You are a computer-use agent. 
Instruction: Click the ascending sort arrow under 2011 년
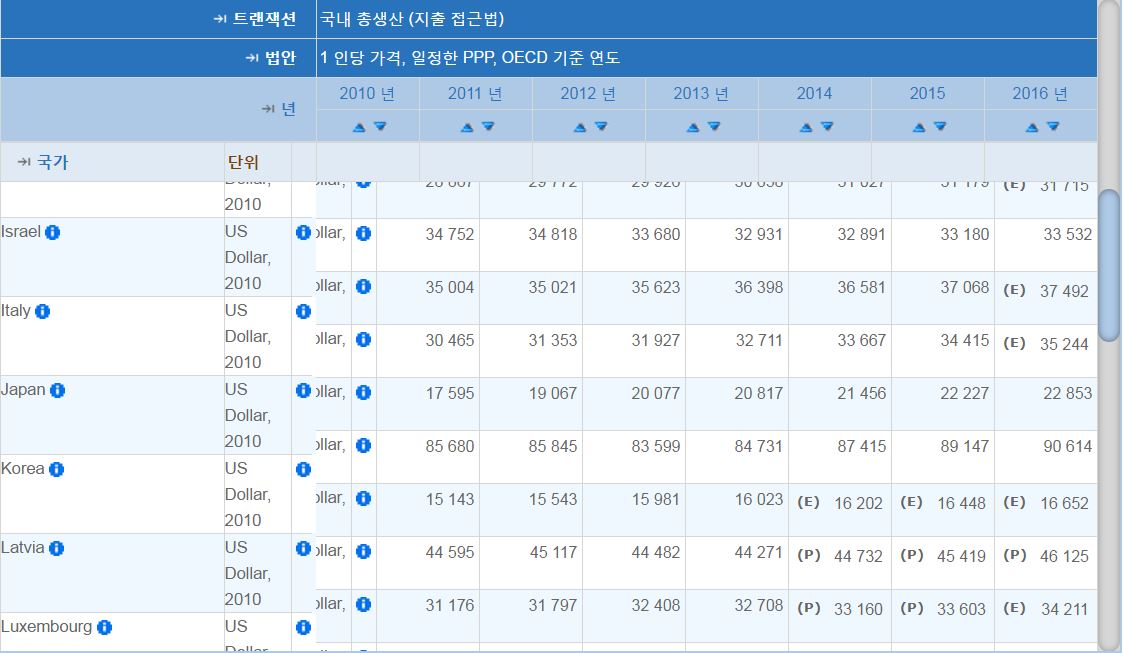tap(467, 127)
